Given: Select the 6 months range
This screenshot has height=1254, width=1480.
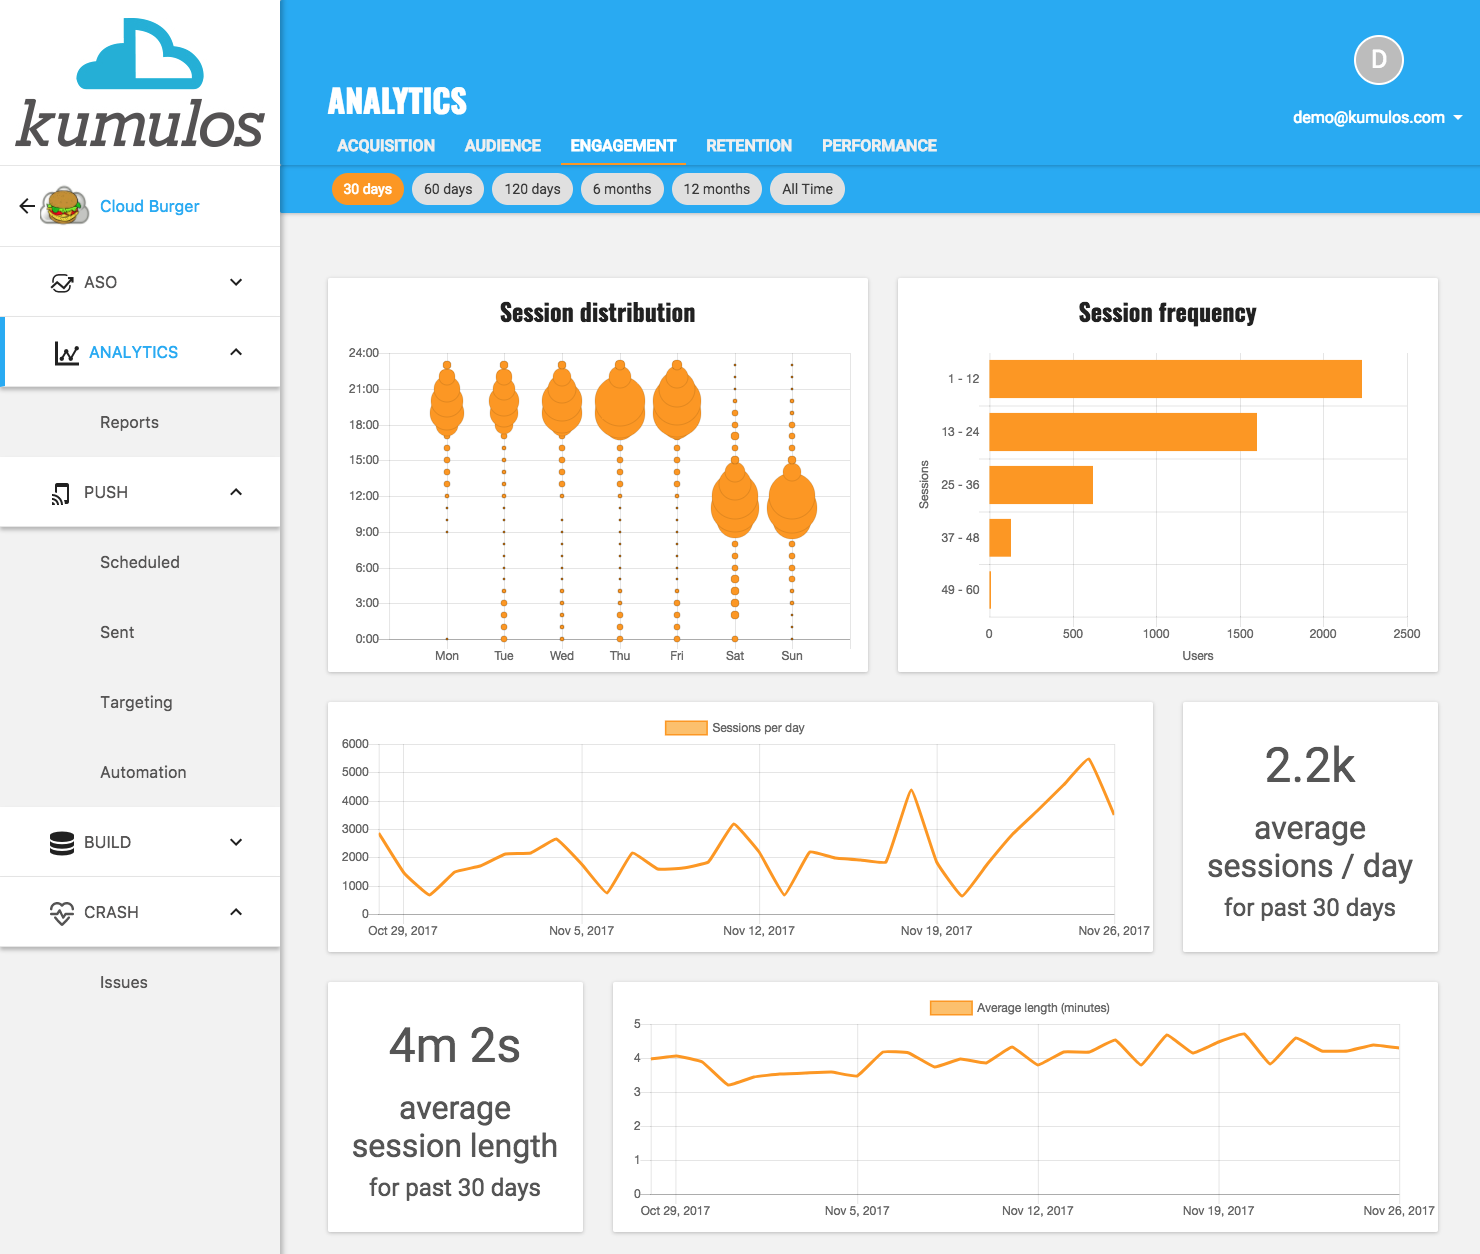Looking at the screenshot, I should point(622,189).
